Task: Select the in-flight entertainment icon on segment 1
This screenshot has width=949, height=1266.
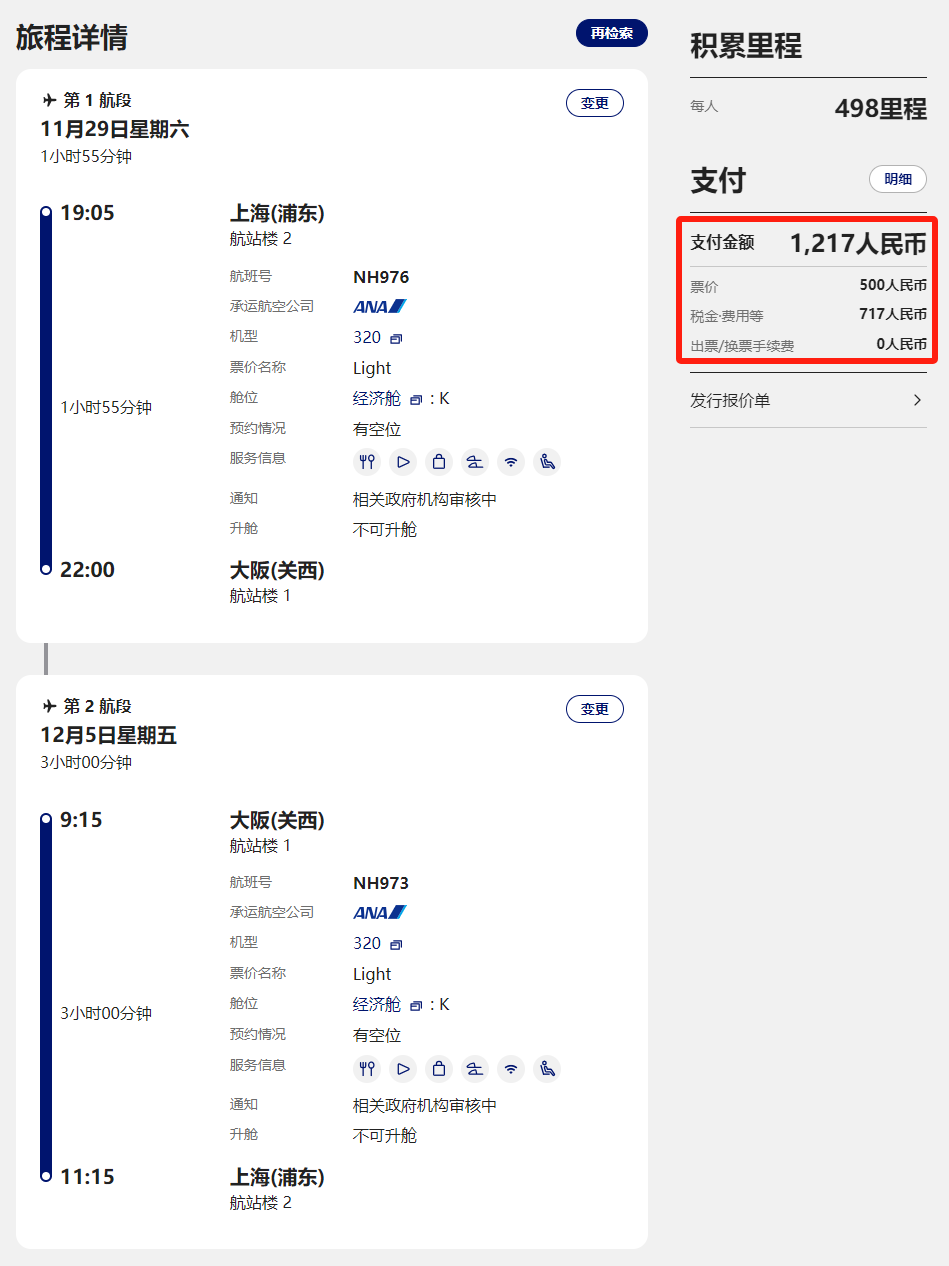Action: click(x=402, y=461)
